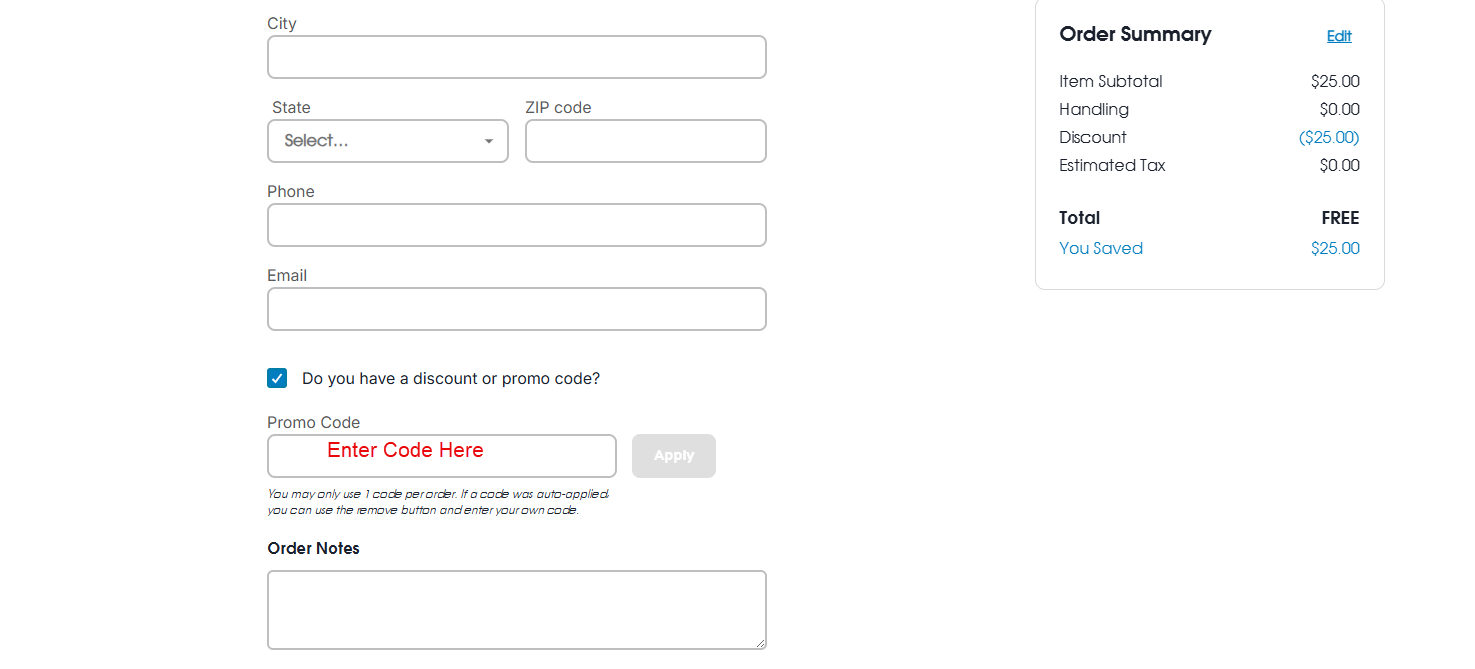Click the Order Summary heading
Viewport: 1475px width, 669px height.
point(1135,34)
